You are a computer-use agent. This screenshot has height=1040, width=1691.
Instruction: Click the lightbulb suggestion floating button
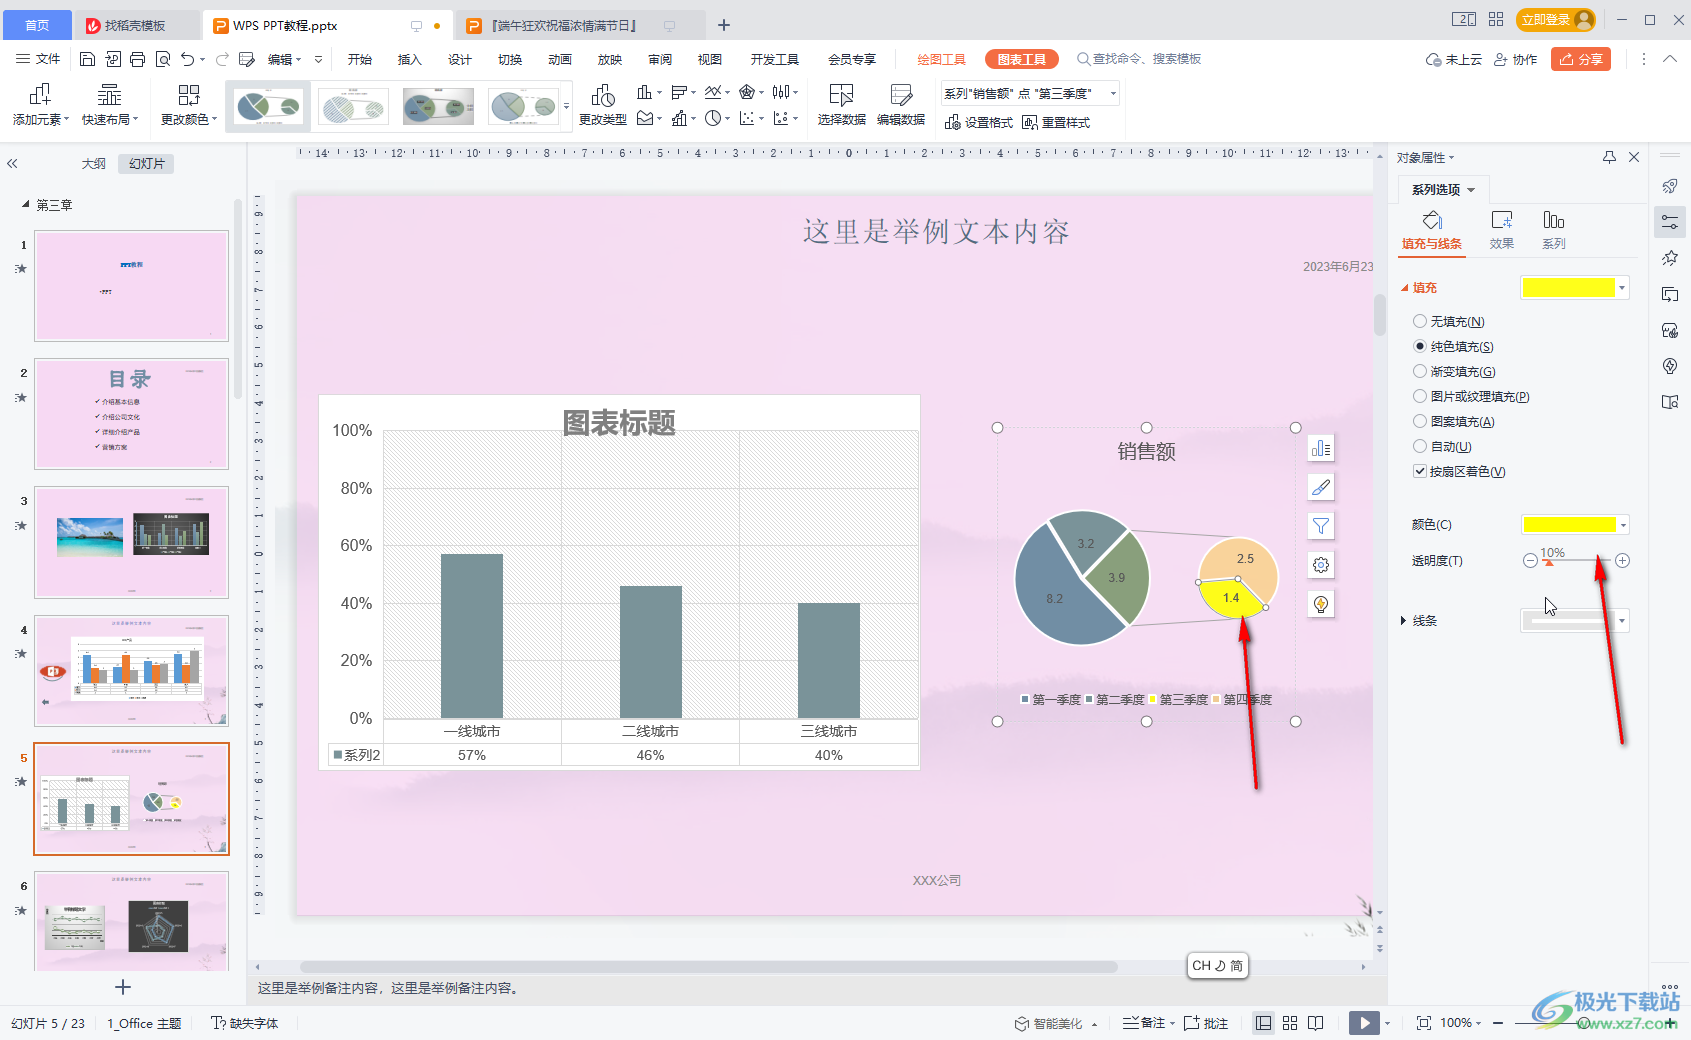[1321, 604]
